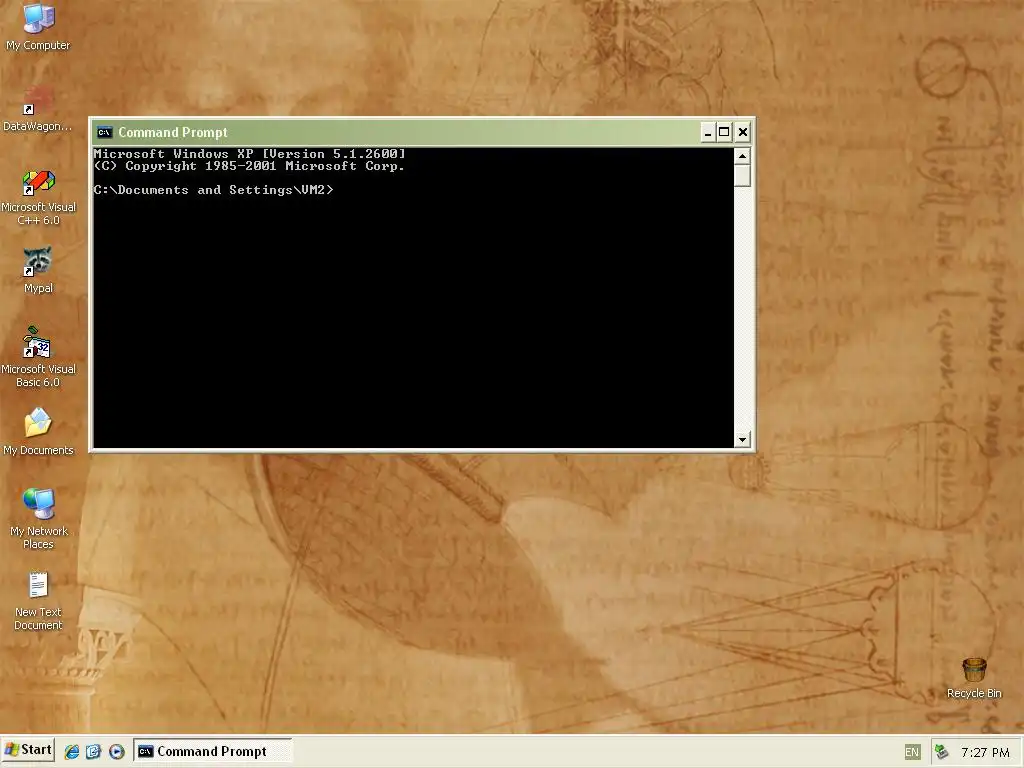Click Command Prompt scrollbar up arrow

click(742, 156)
